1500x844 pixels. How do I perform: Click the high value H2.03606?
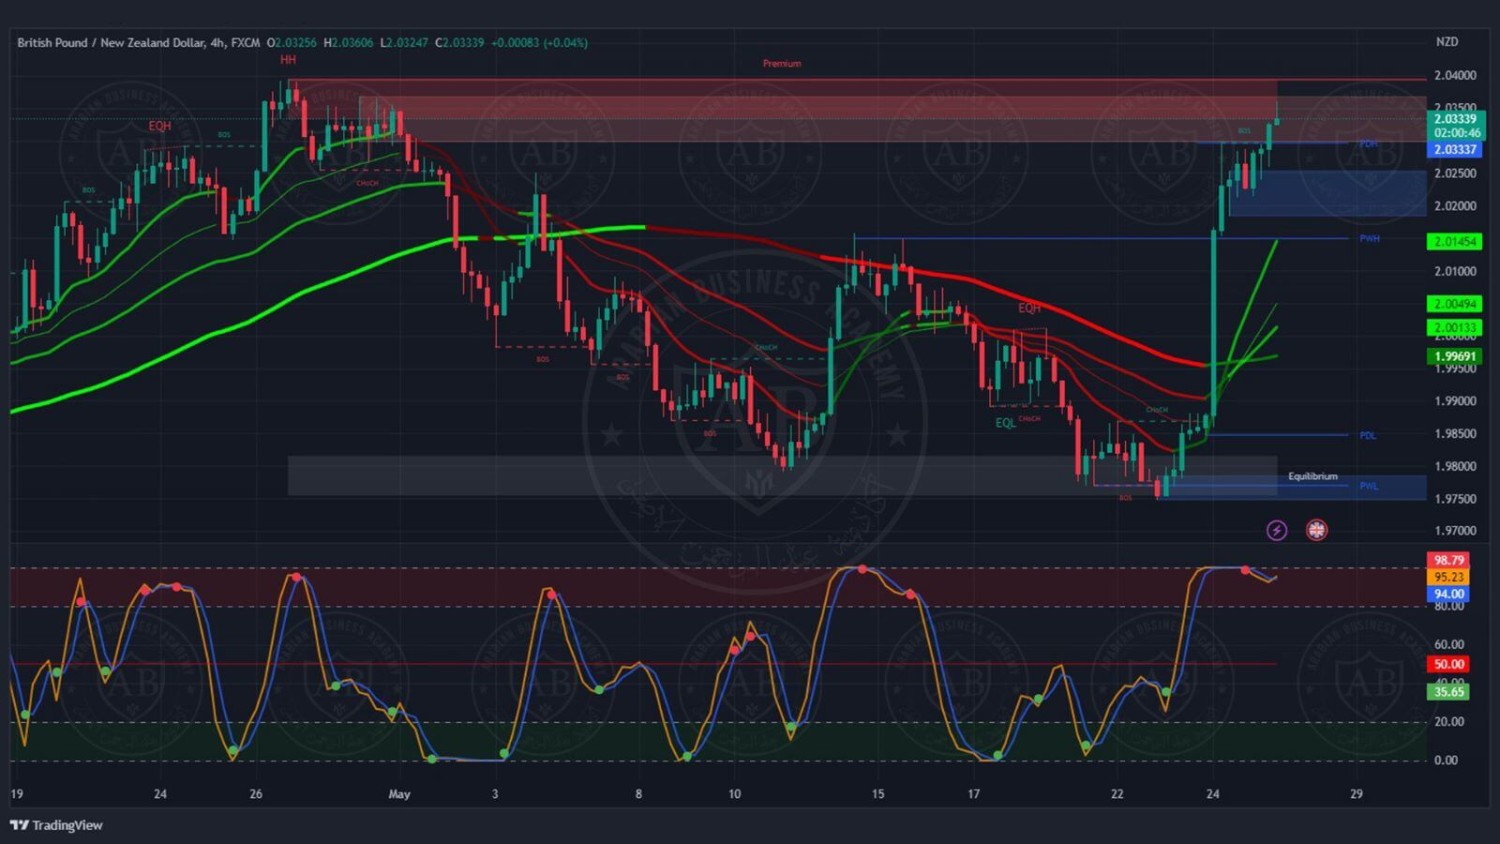coord(349,43)
